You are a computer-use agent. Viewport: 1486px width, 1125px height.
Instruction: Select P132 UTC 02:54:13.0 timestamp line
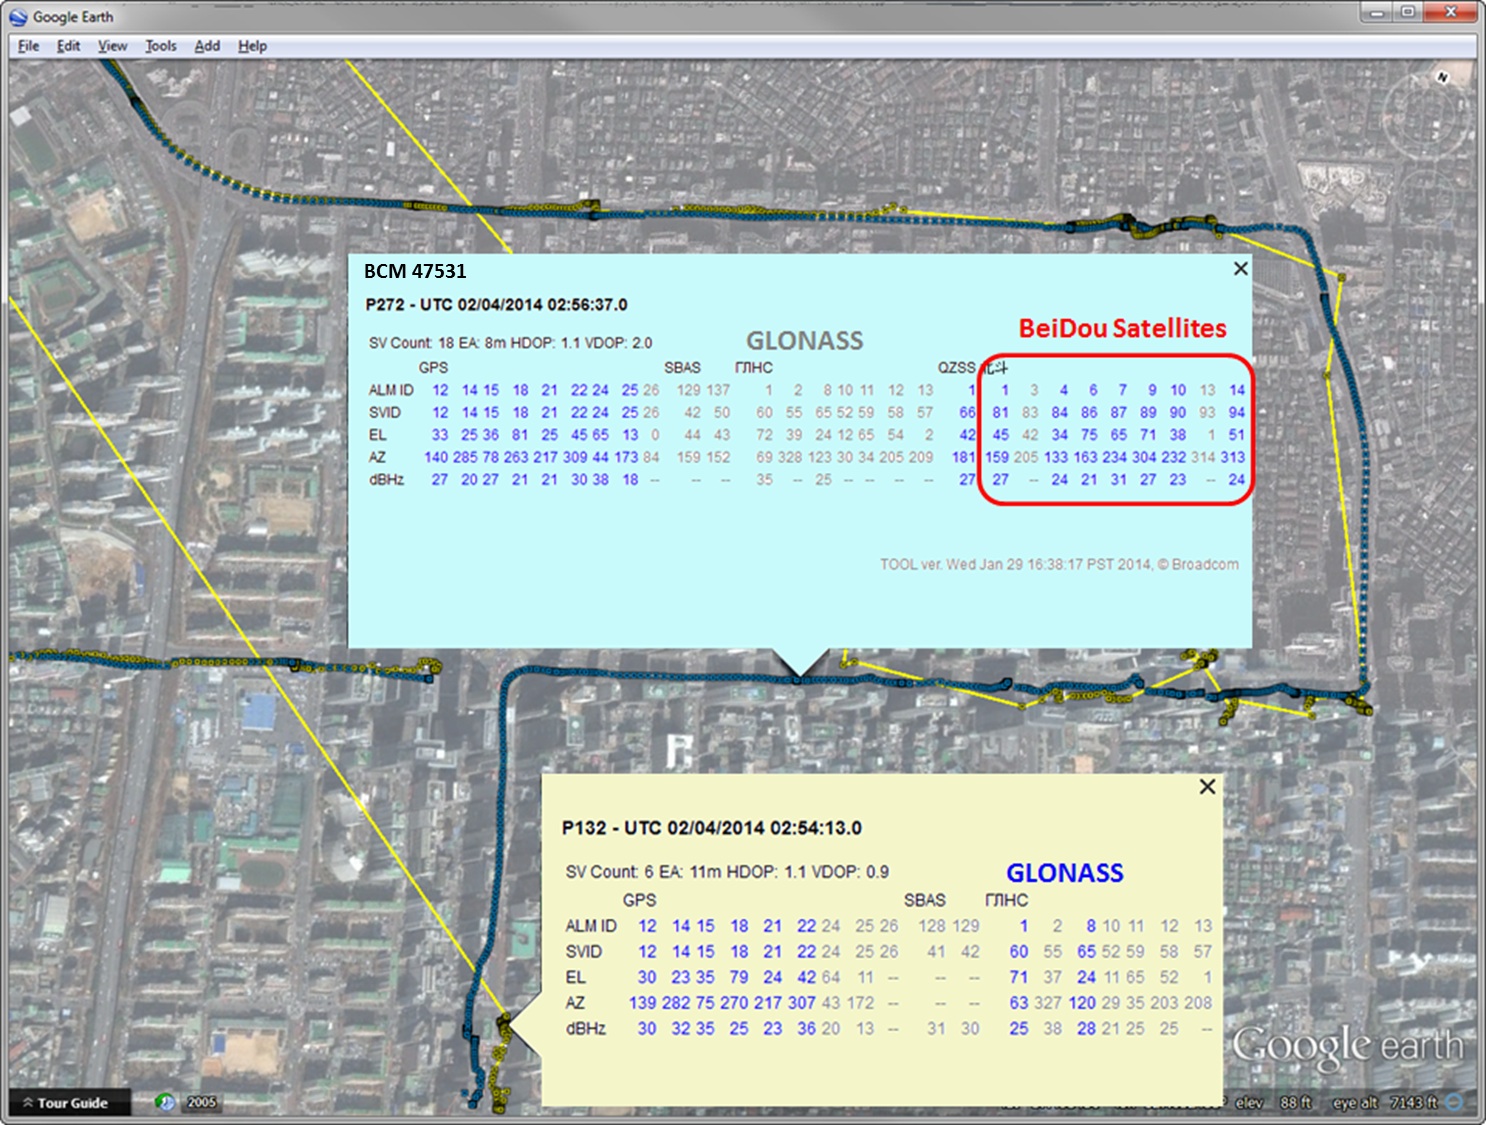point(711,828)
